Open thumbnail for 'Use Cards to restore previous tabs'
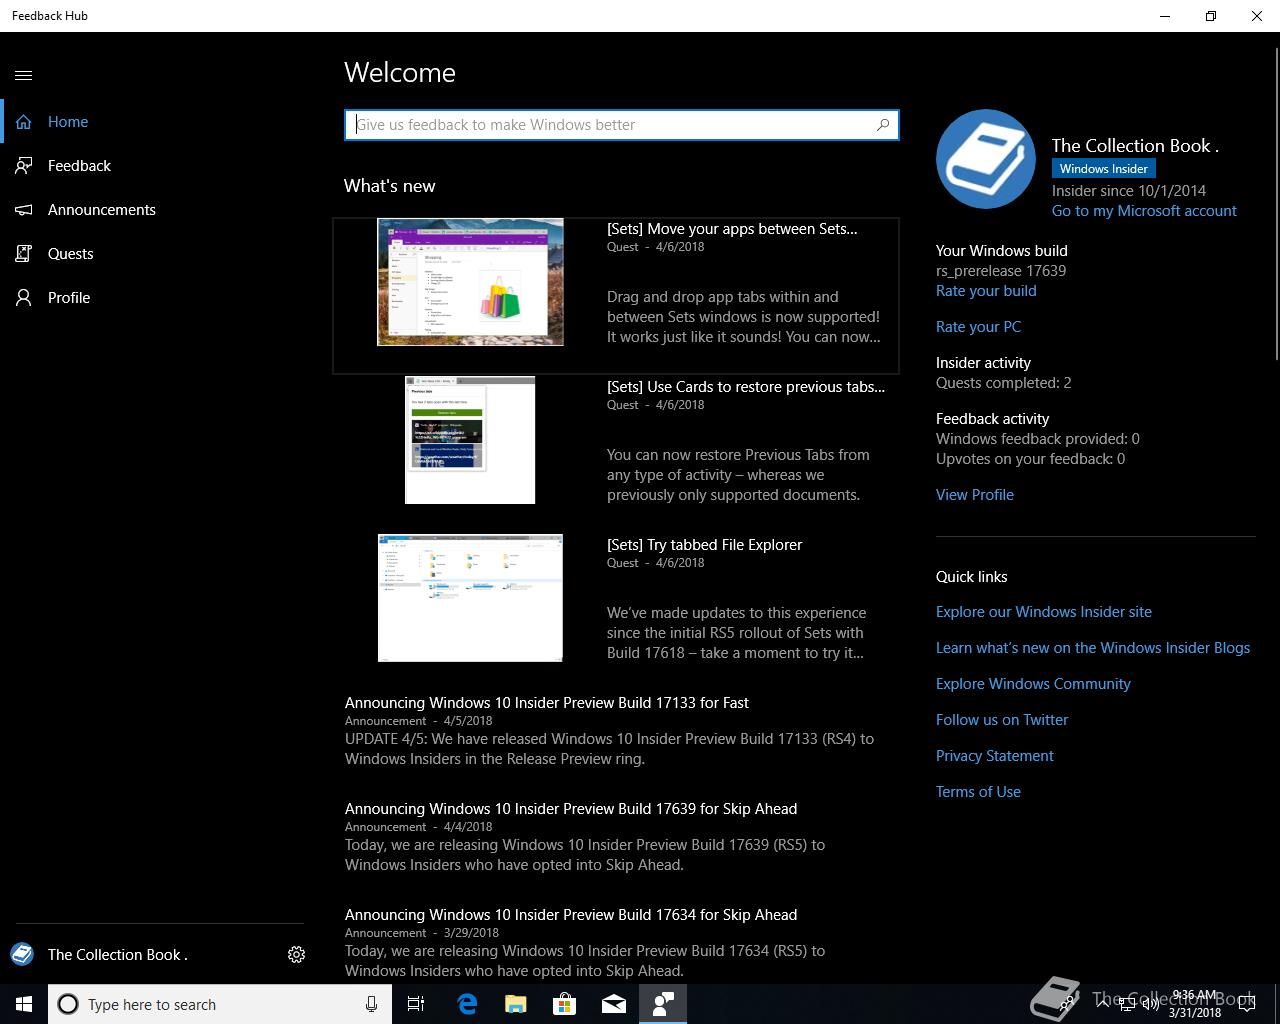Screen dimensions: 1280x1024 [470, 440]
